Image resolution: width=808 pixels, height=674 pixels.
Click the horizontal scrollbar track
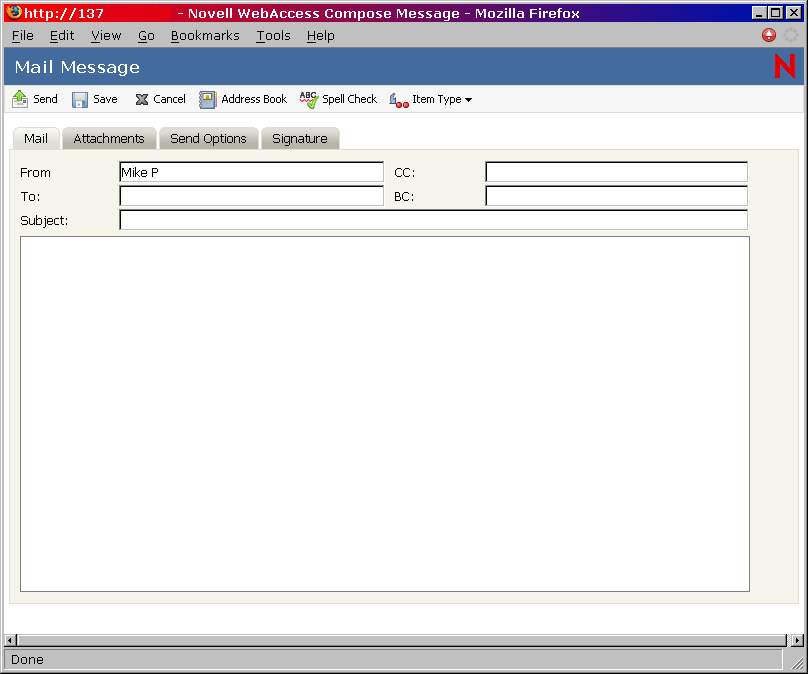pos(402,641)
